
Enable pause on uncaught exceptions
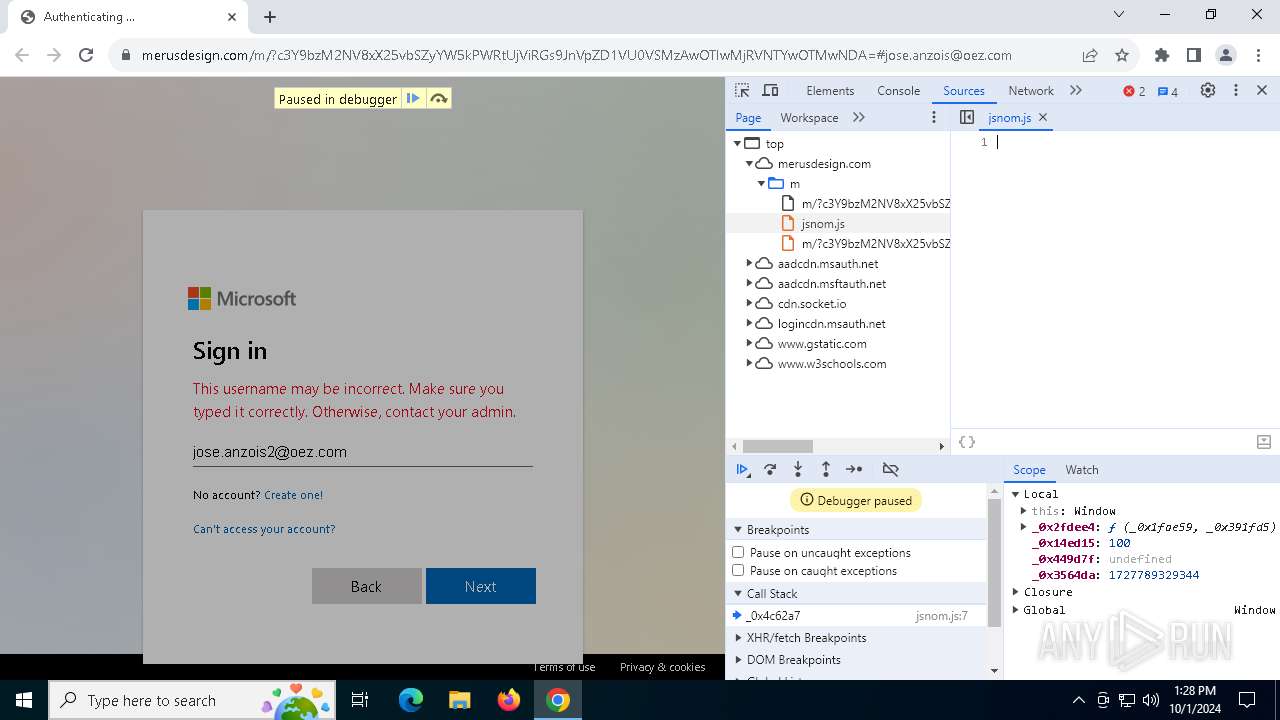tap(738, 552)
